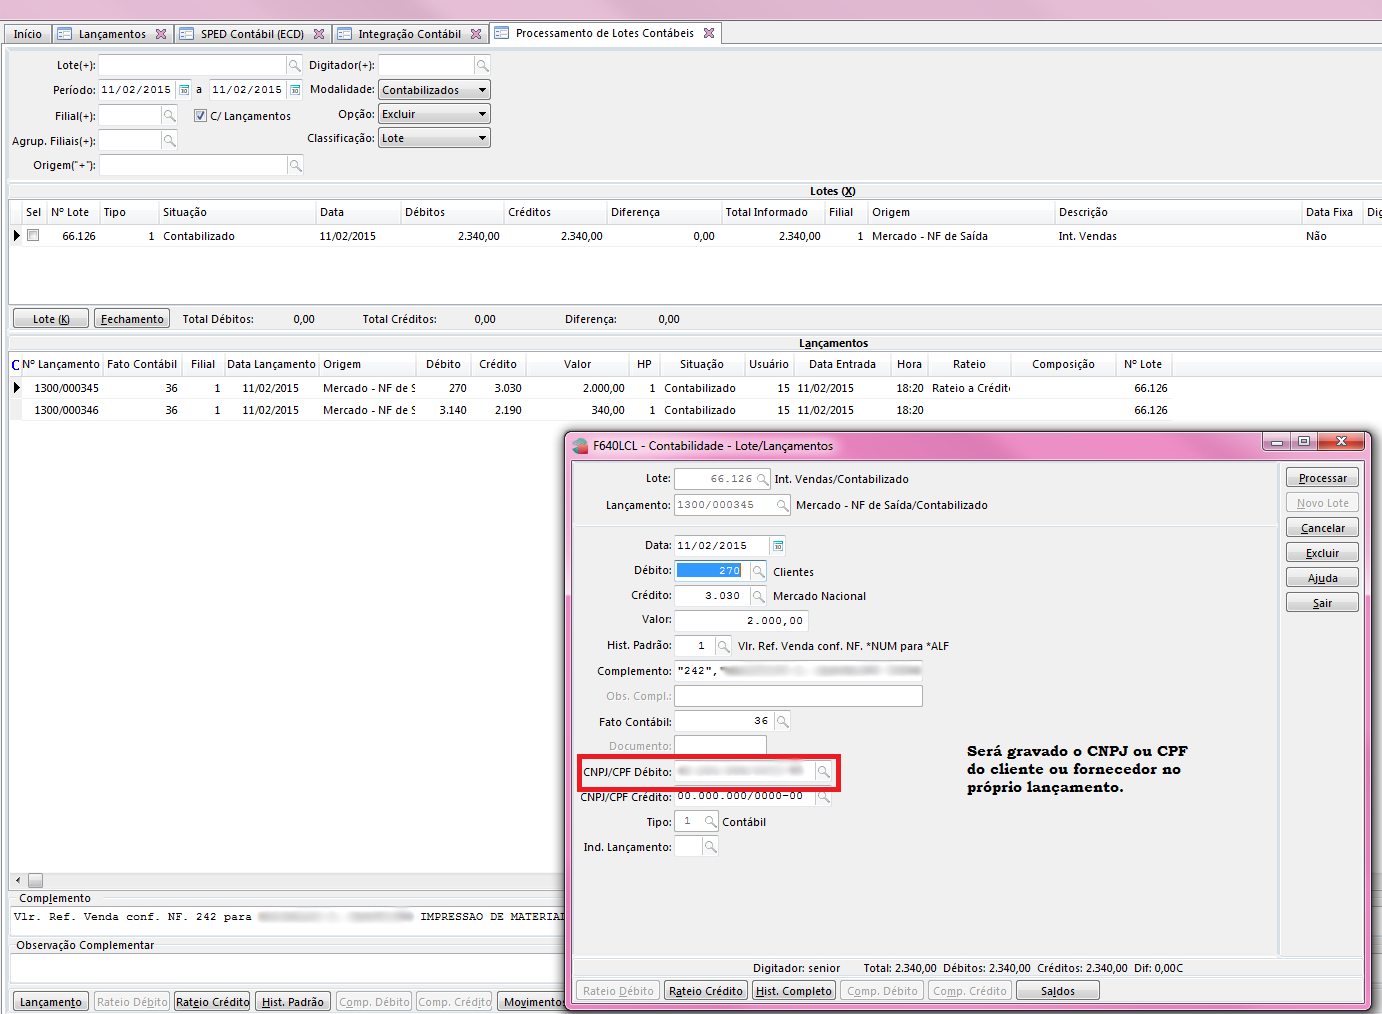Sort by Valor column in Lançamentos
The width and height of the screenshot is (1382, 1014).
[x=578, y=364]
